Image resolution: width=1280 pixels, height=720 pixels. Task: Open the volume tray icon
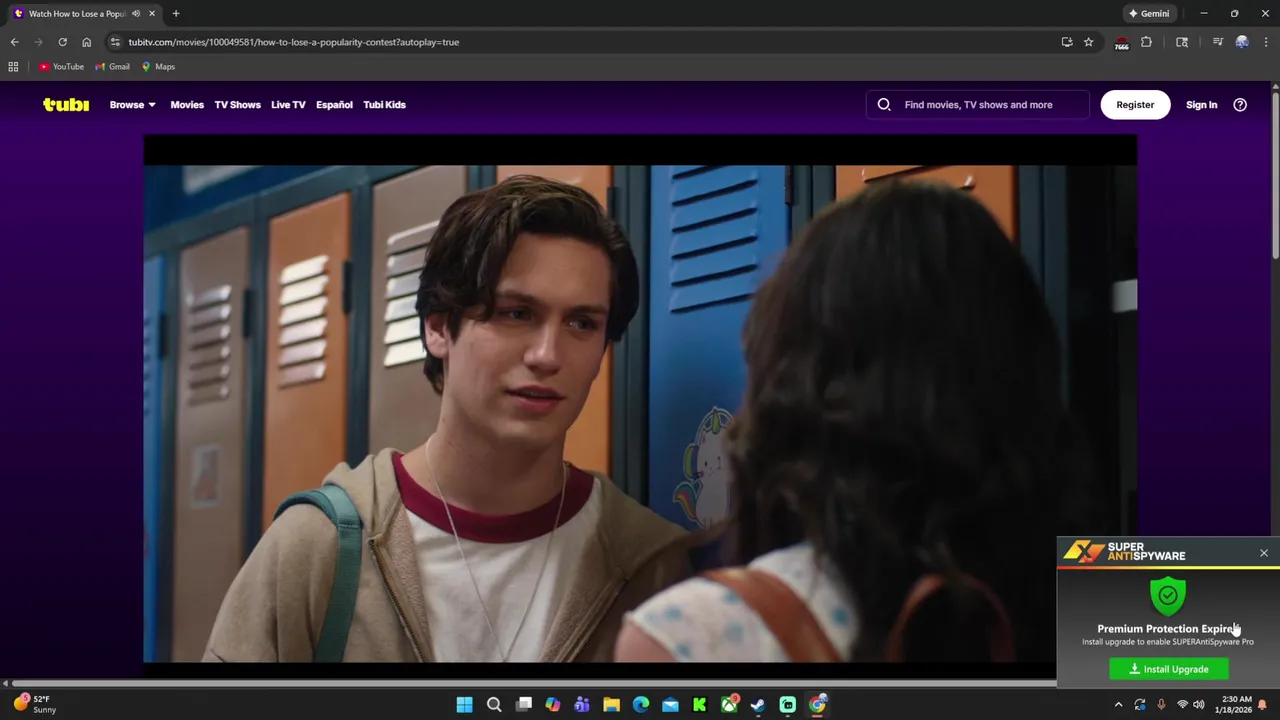[1198, 705]
